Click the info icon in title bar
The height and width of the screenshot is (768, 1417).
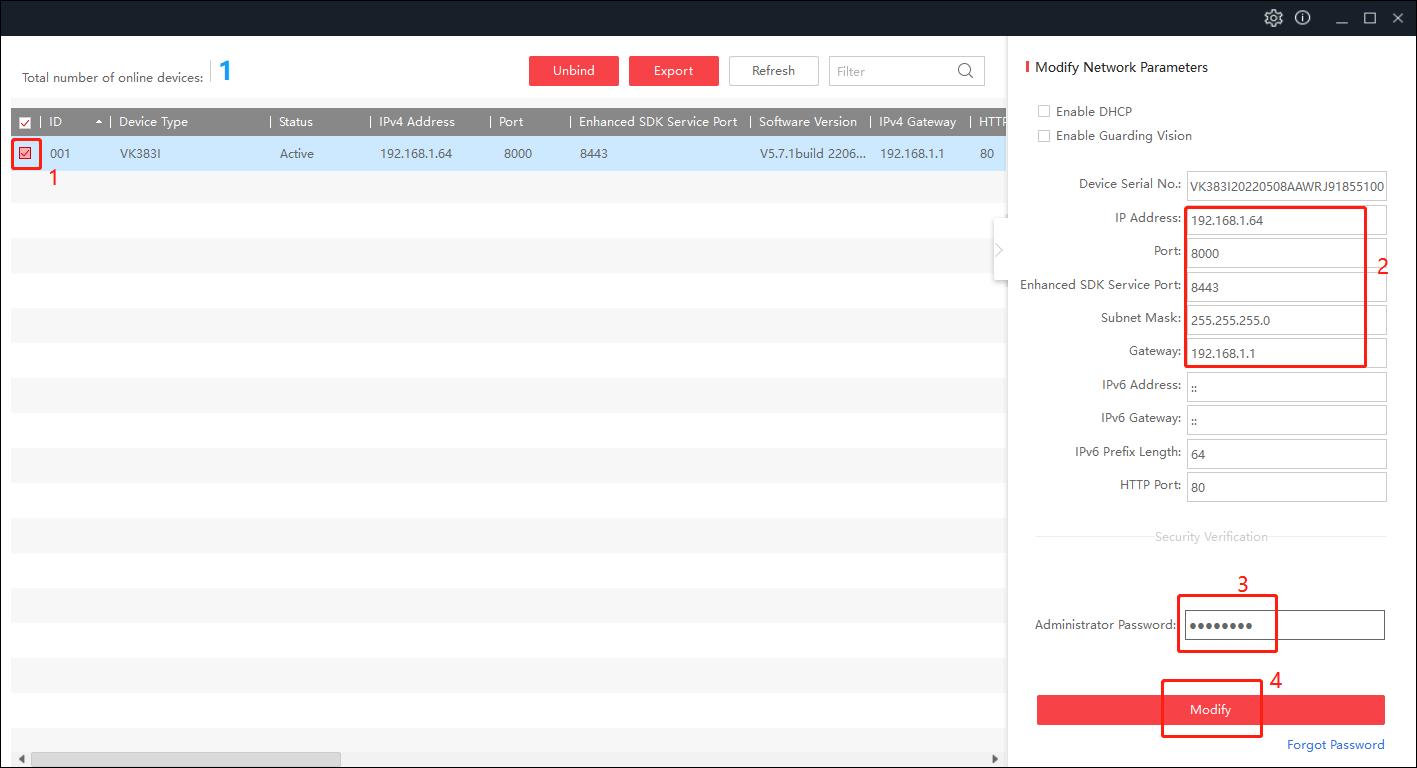1302,18
